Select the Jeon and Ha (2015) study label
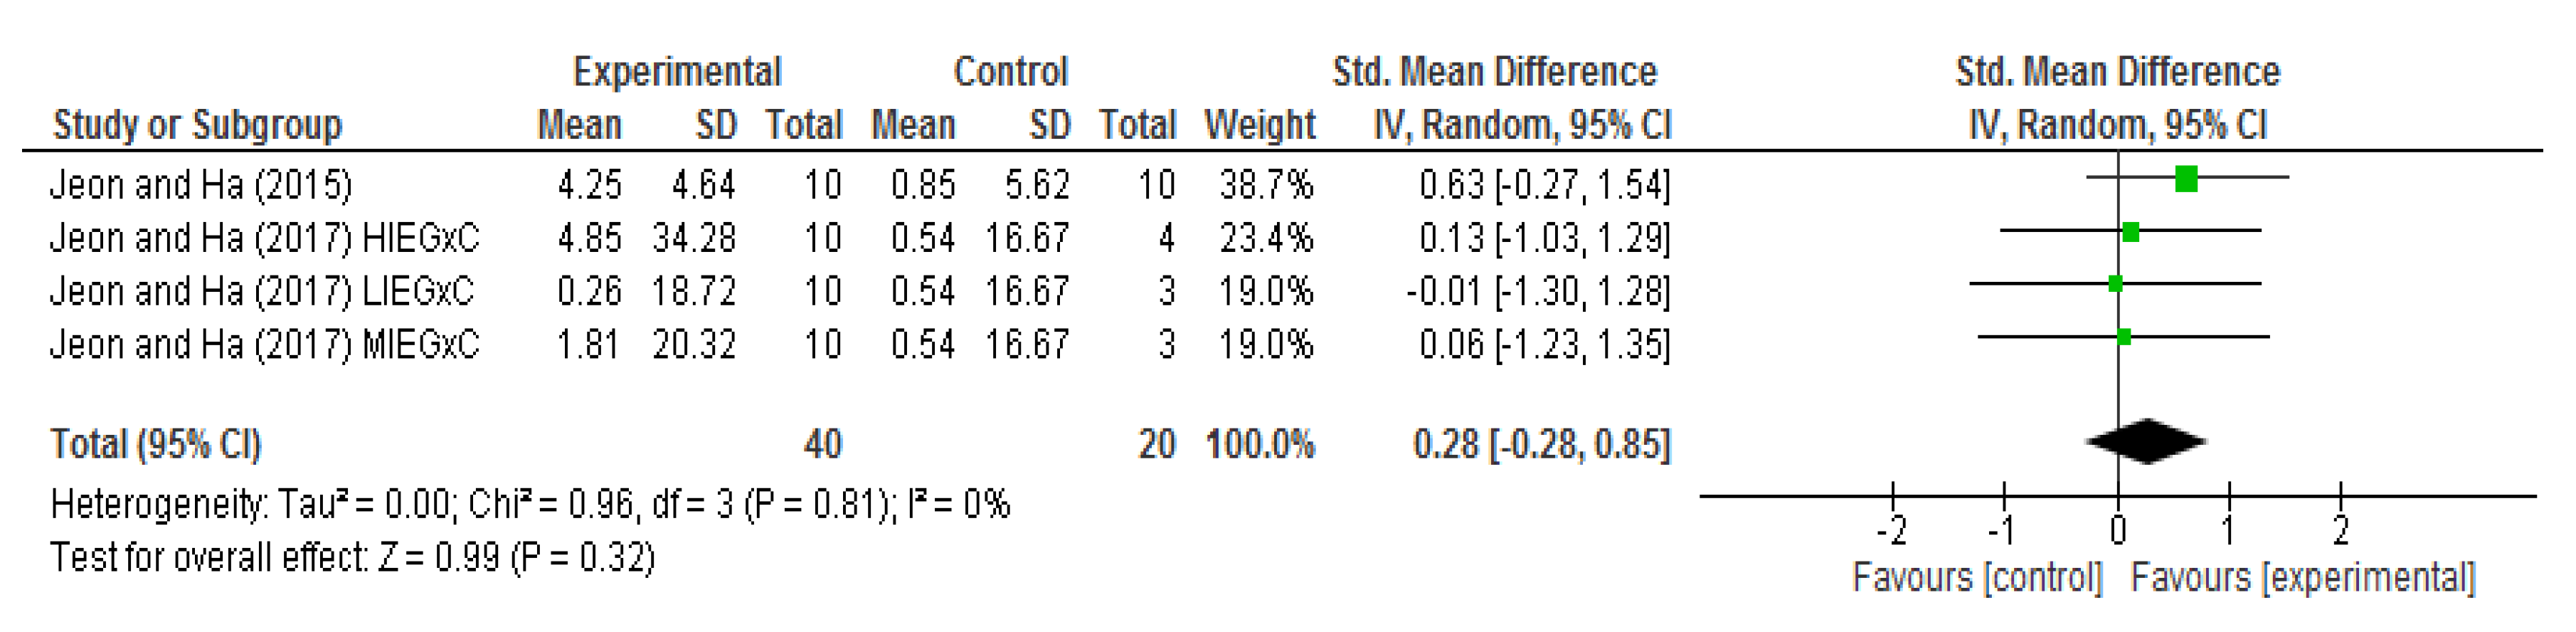Viewport: 2576px width, 632px height. tap(201, 185)
